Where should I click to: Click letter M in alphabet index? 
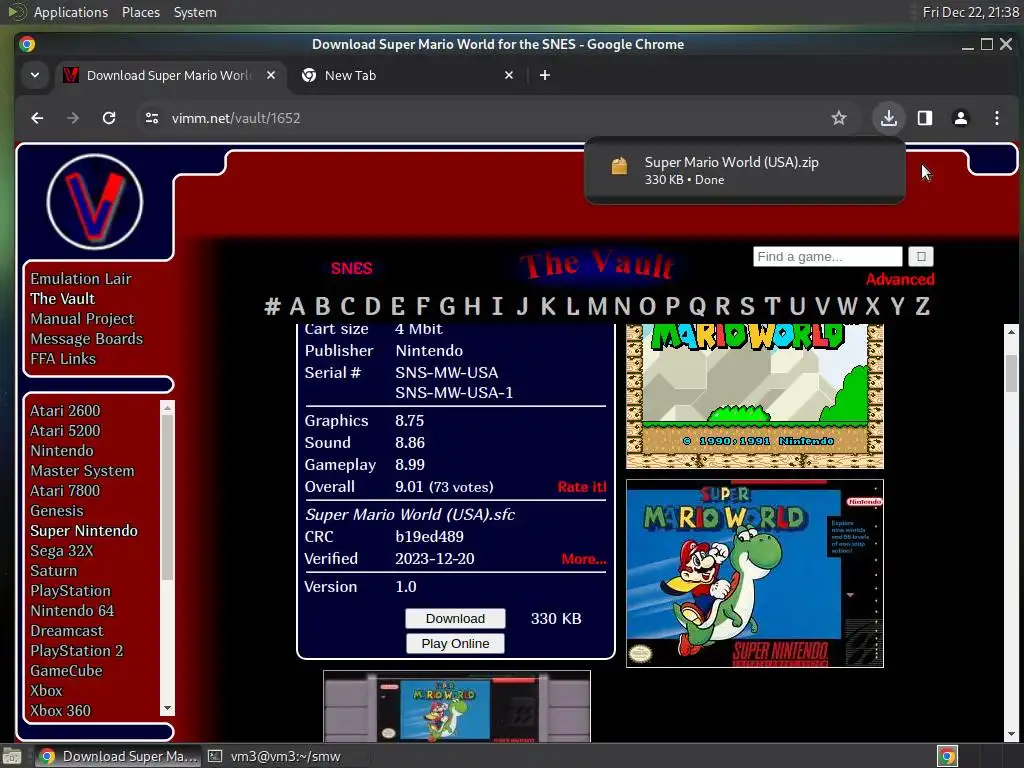click(597, 306)
